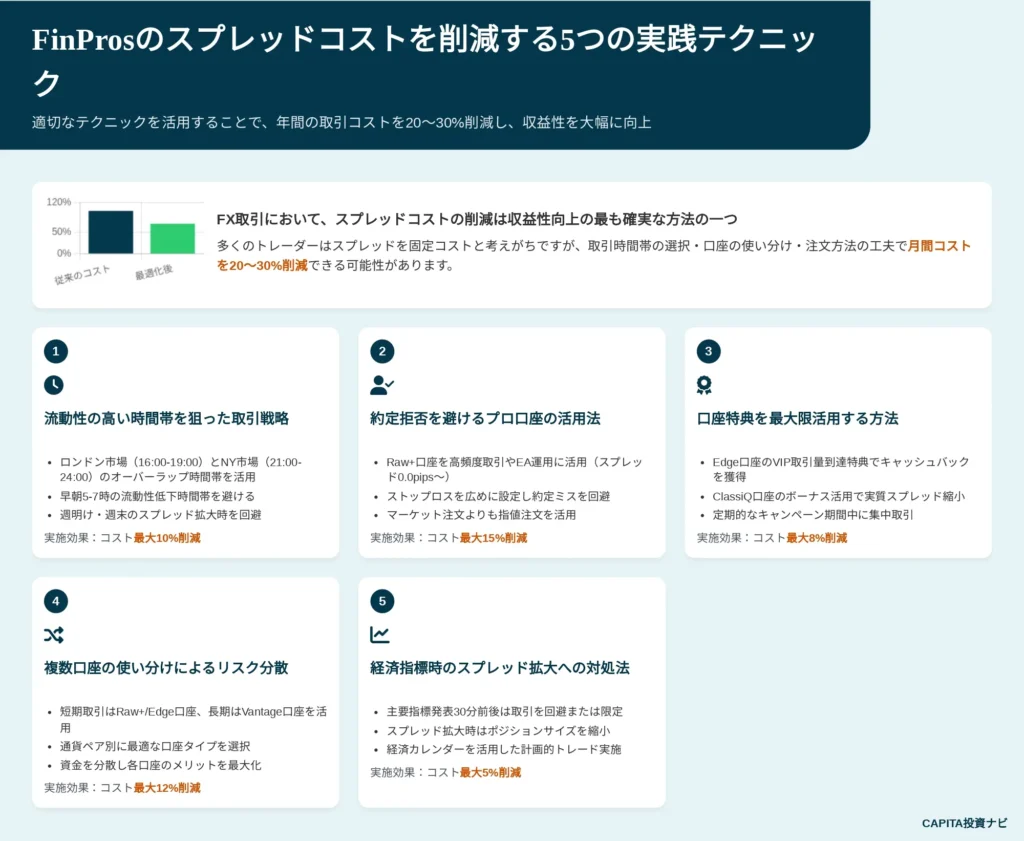Click the 50% axis label on chart
This screenshot has width=1024, height=841.
(x=61, y=232)
